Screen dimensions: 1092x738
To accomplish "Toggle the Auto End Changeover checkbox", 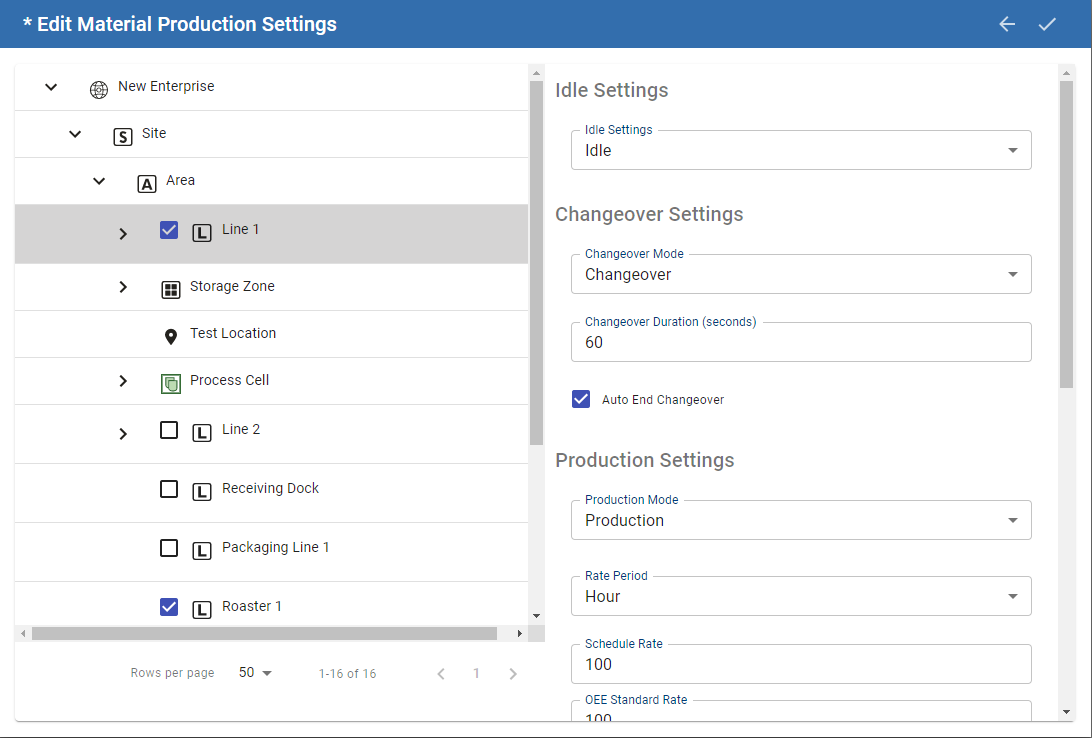I will tap(581, 399).
